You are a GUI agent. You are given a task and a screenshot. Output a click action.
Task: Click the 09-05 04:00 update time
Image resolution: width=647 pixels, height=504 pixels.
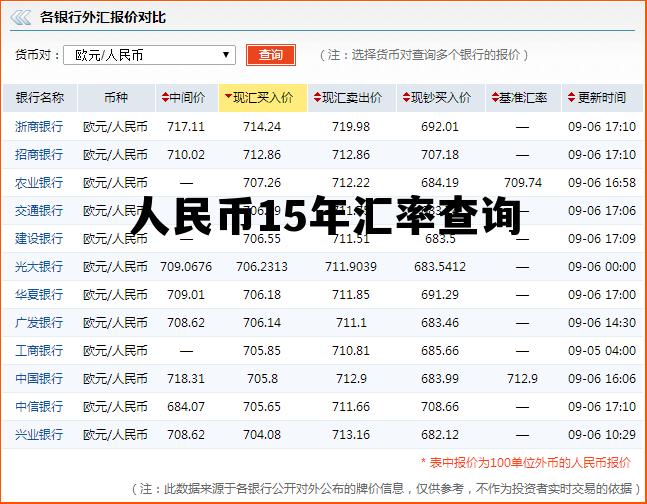(x=602, y=350)
